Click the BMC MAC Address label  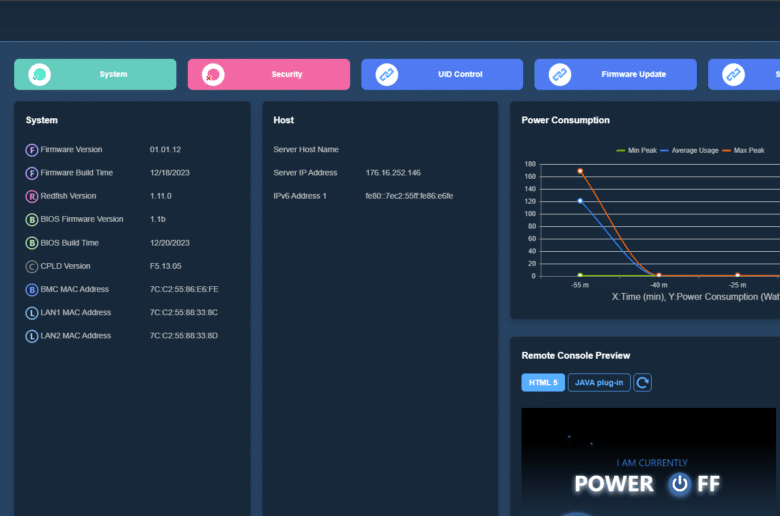[x=75, y=289]
